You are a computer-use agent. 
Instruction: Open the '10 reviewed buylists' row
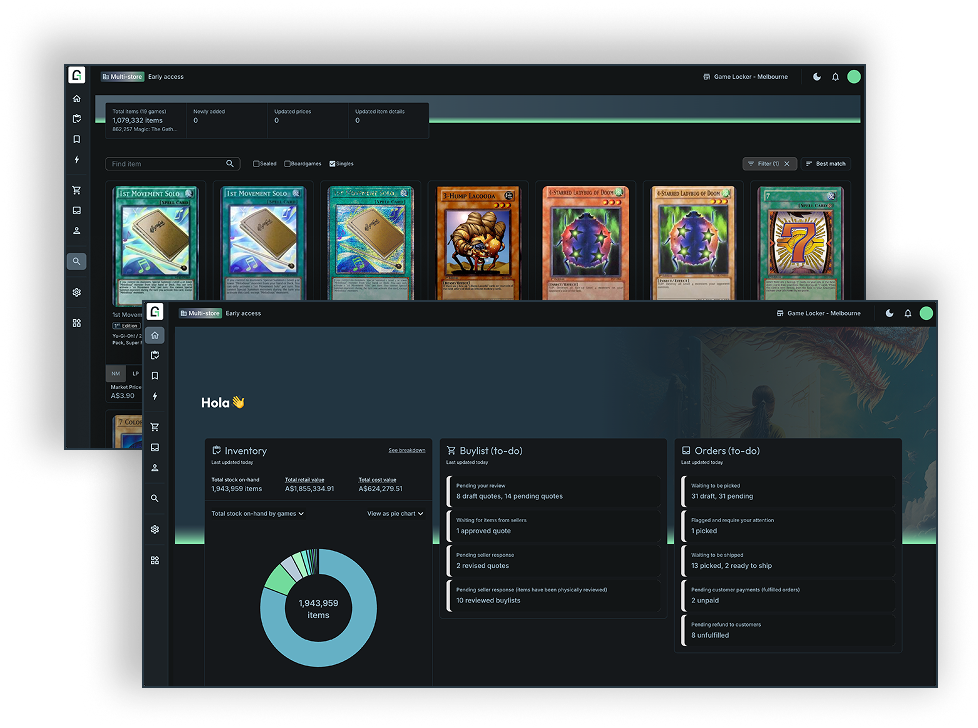(553, 596)
